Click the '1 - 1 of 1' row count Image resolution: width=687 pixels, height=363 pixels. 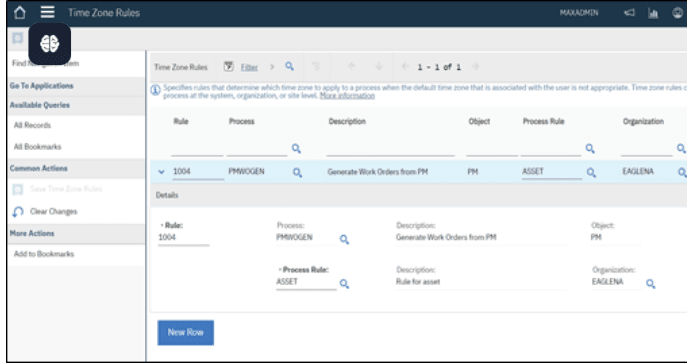pyautogui.click(x=439, y=67)
